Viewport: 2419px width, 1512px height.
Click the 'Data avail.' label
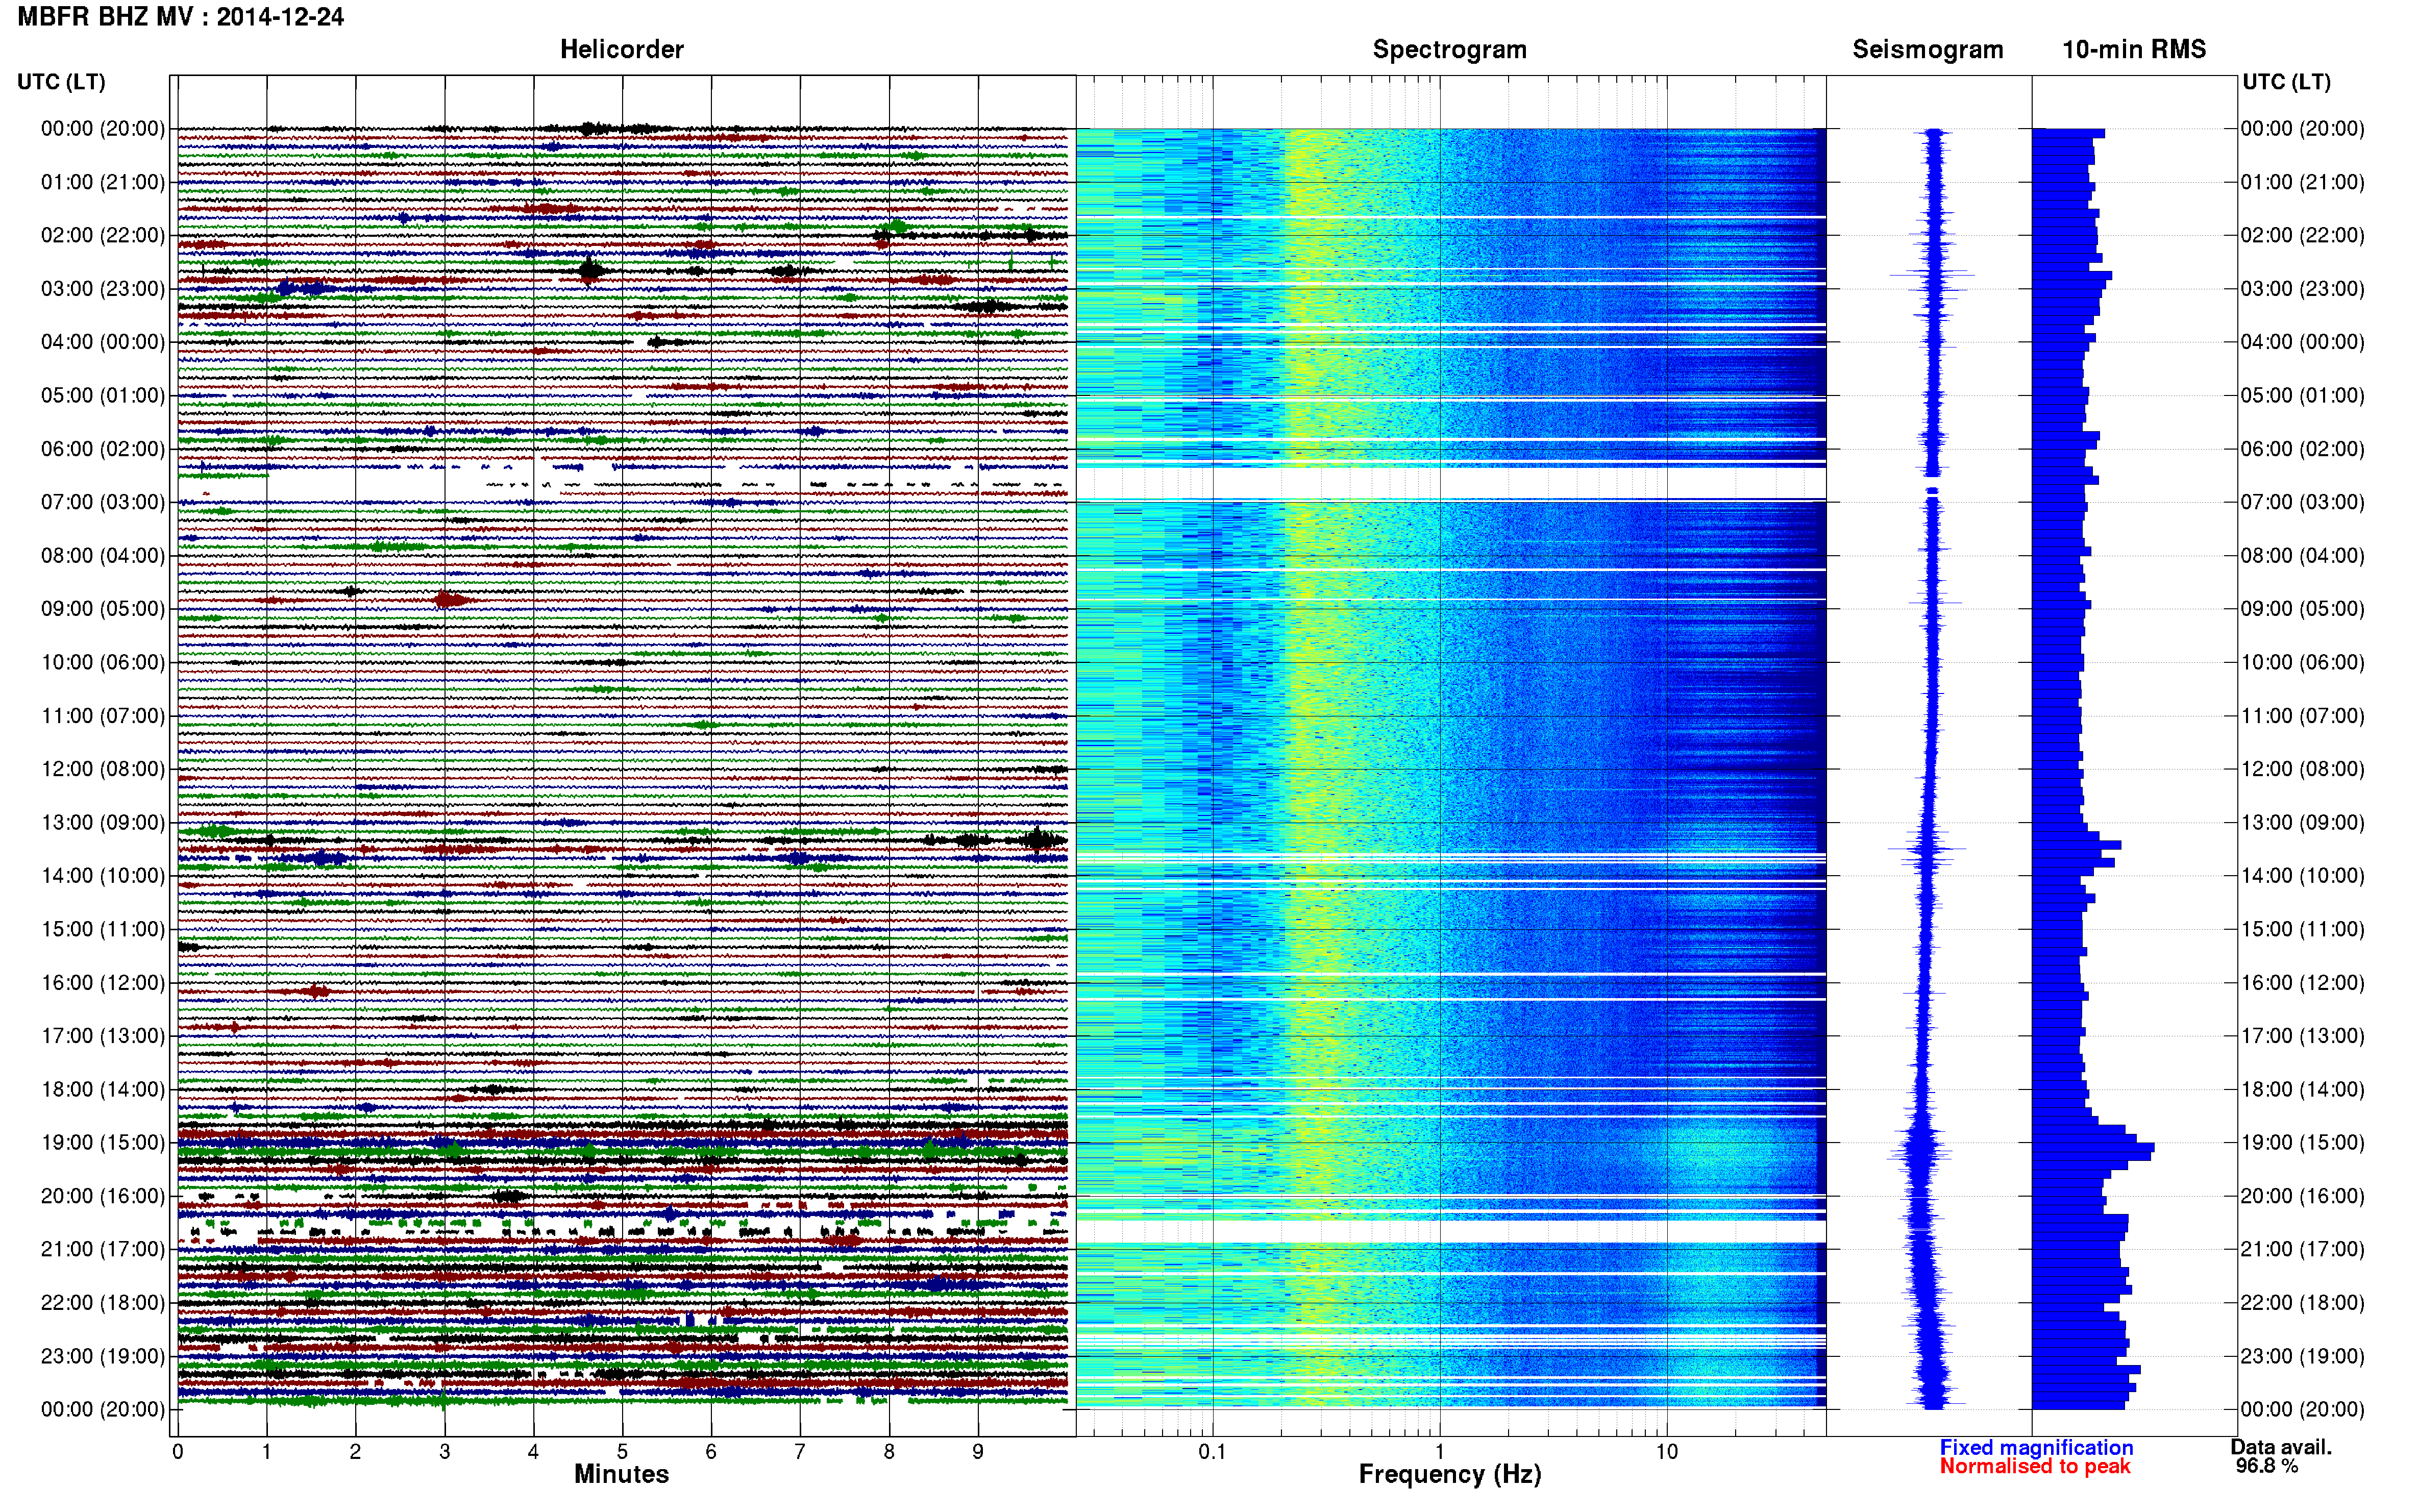(x=2281, y=1447)
